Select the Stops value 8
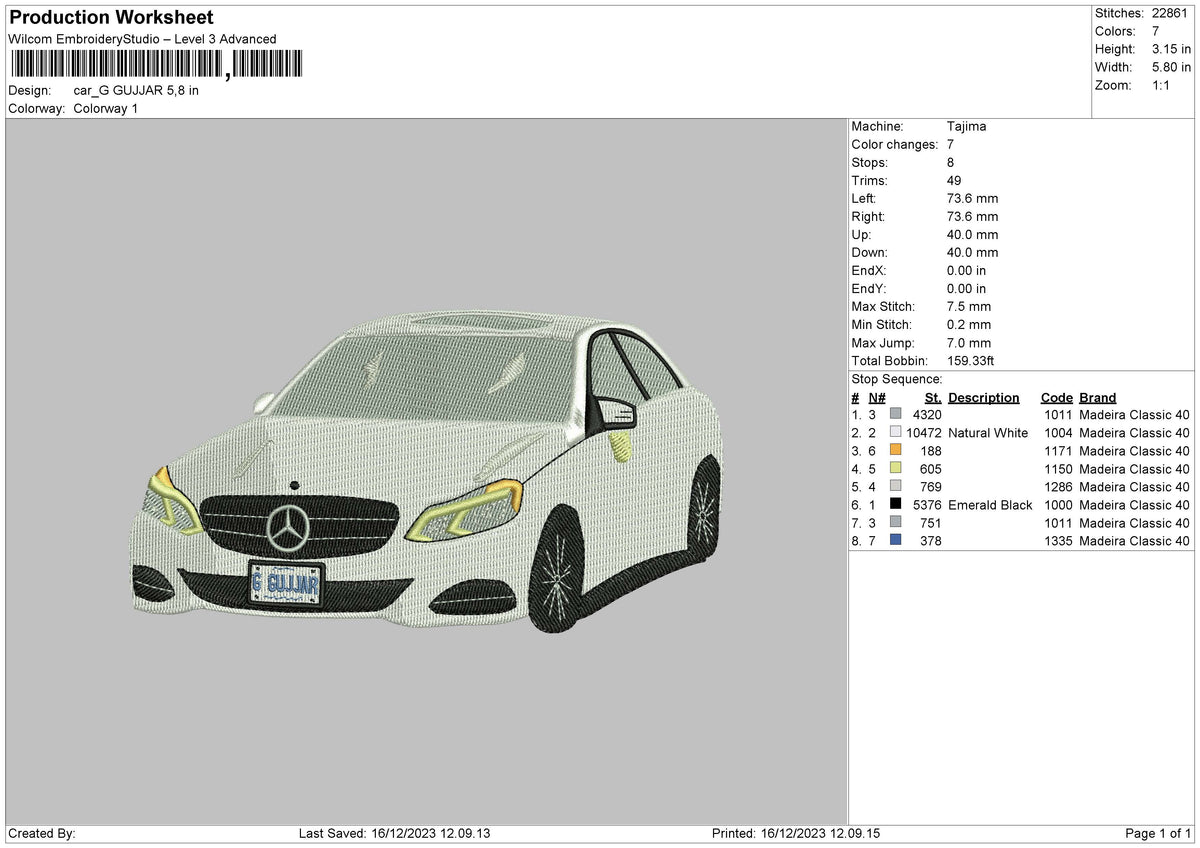Viewport: 1200px width, 848px height. click(951, 163)
